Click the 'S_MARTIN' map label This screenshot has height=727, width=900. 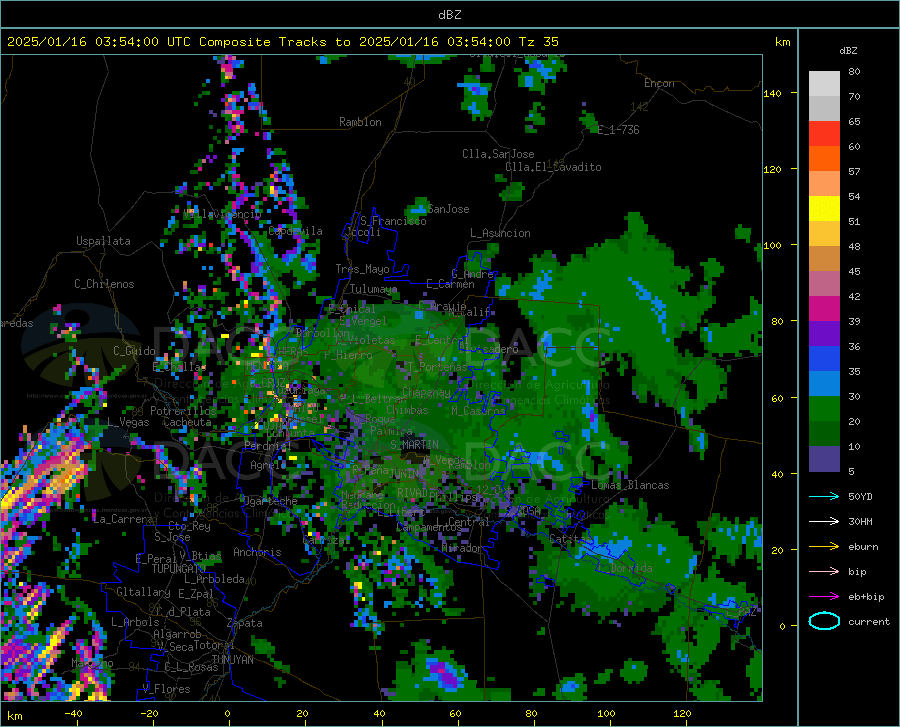click(x=414, y=445)
